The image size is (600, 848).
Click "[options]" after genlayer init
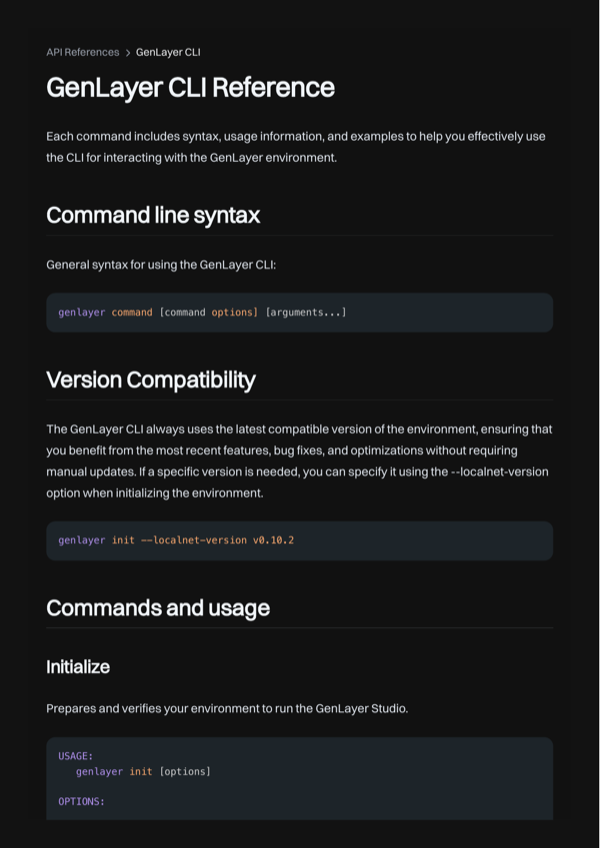(185, 772)
